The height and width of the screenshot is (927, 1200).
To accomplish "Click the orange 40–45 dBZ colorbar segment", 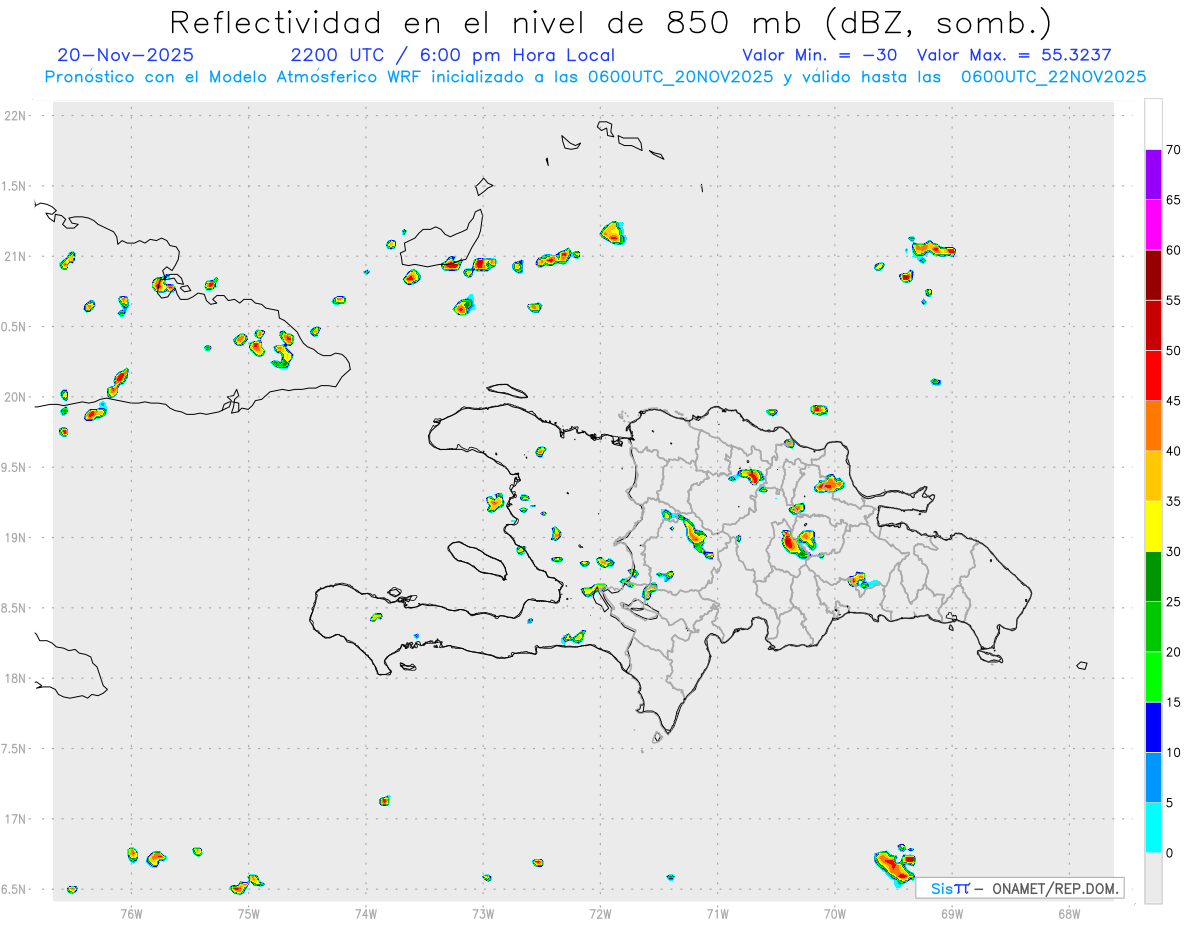I will pyautogui.click(x=1153, y=426).
